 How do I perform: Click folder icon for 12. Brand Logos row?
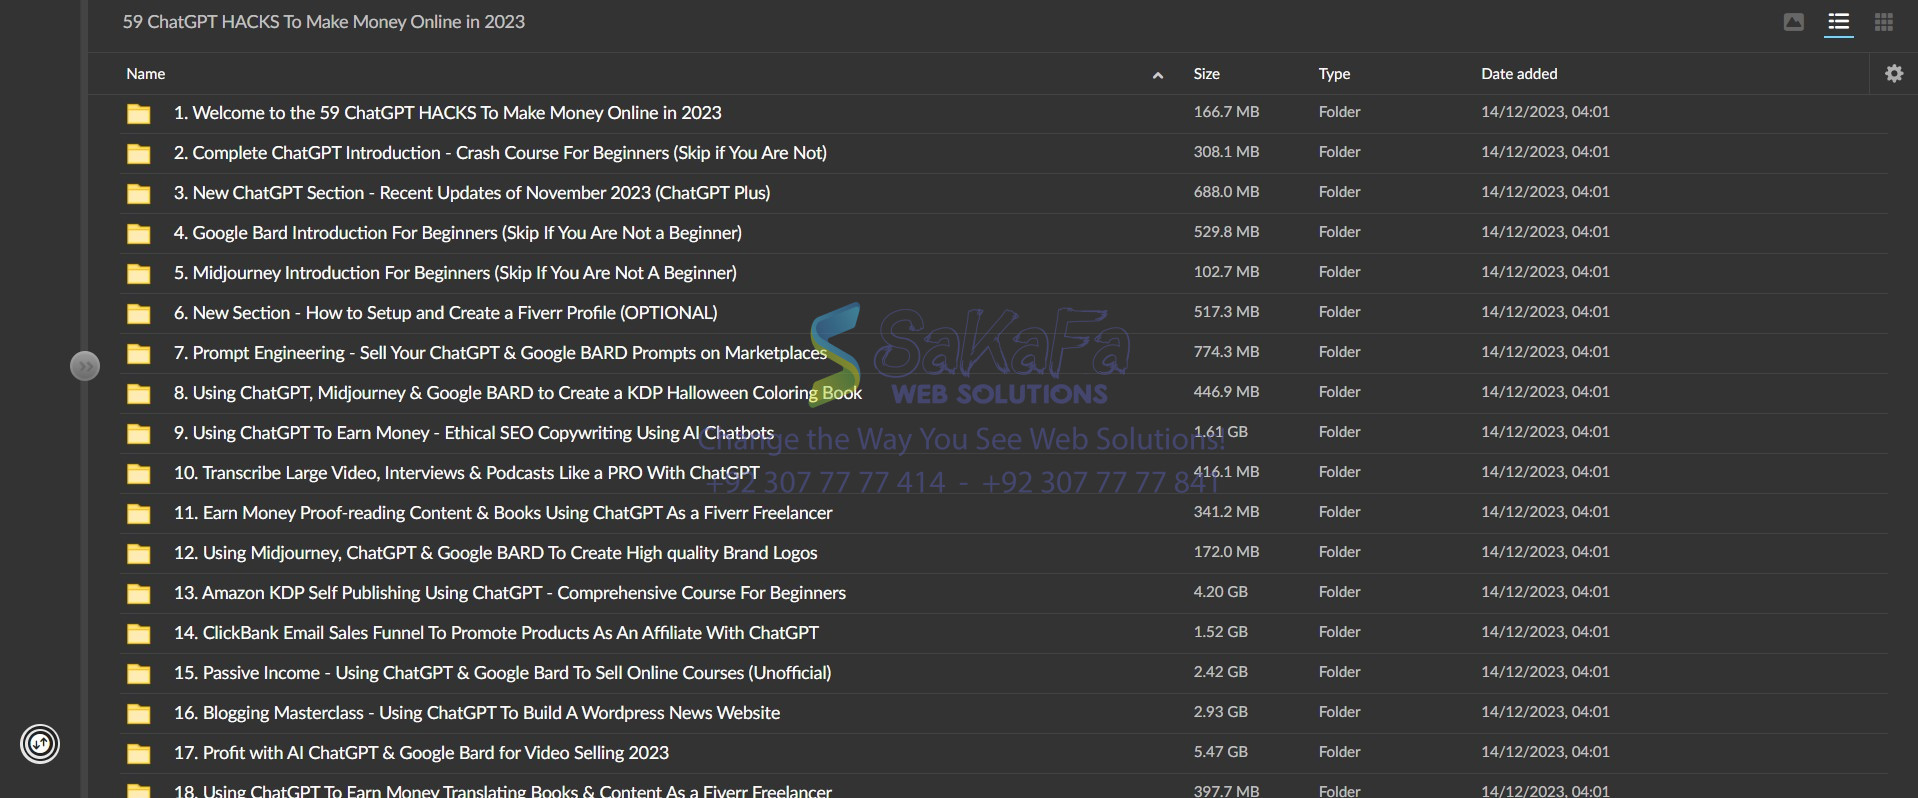pyautogui.click(x=139, y=554)
